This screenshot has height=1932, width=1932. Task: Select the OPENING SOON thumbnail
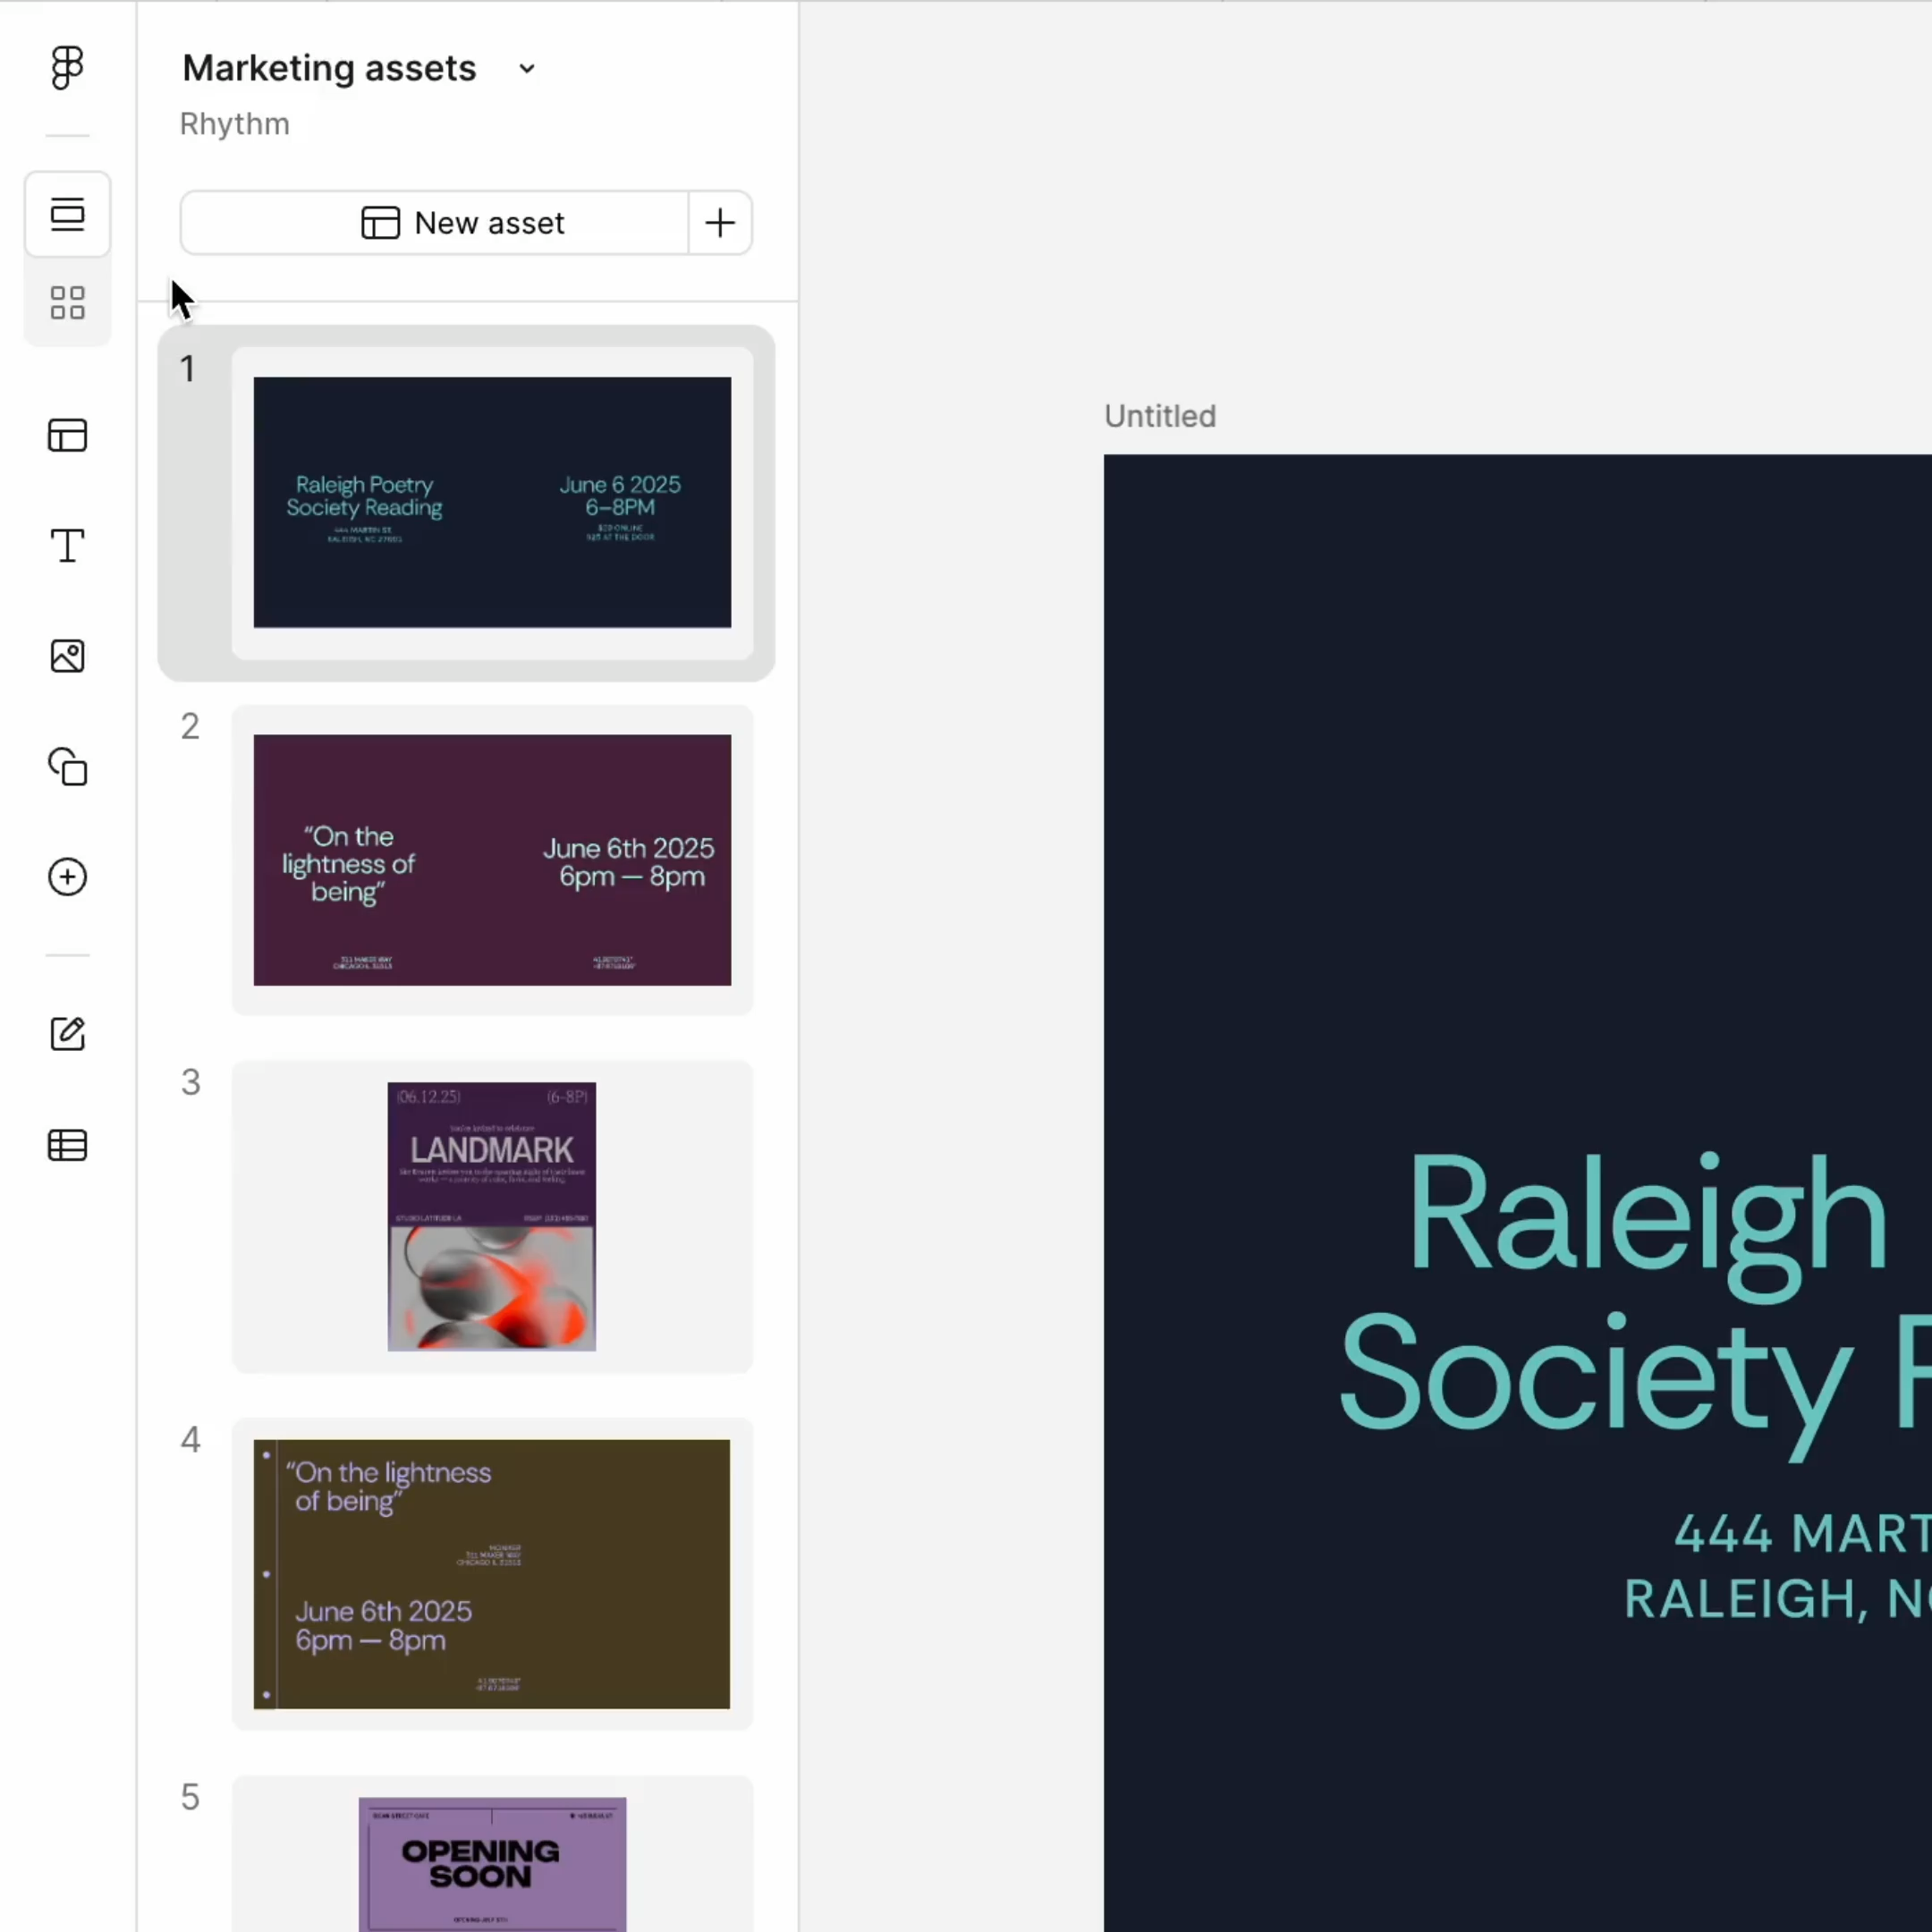(492, 1862)
